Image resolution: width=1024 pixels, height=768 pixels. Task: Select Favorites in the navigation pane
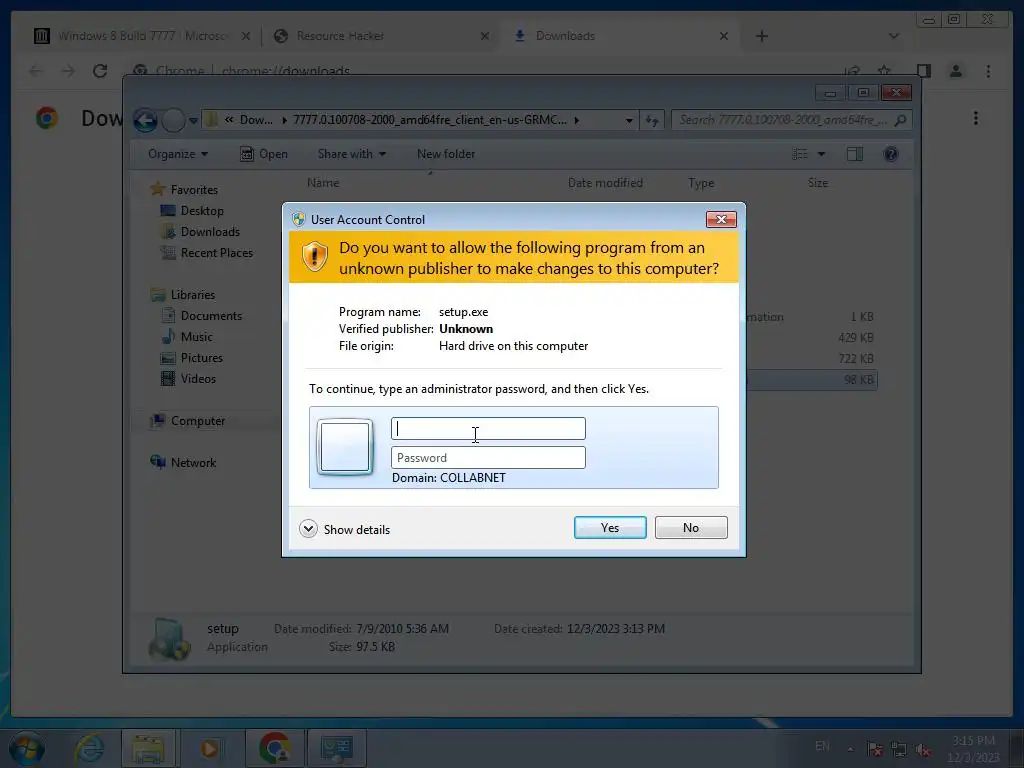[x=194, y=189]
